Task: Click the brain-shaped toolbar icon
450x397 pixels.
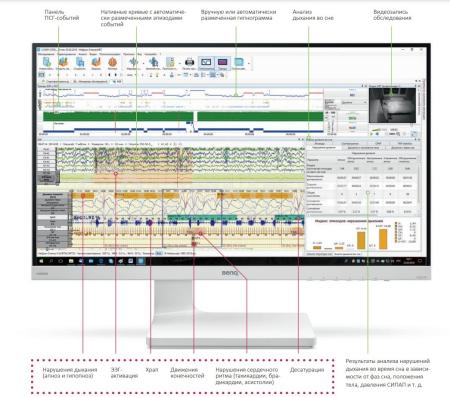Action: pyautogui.click(x=112, y=63)
